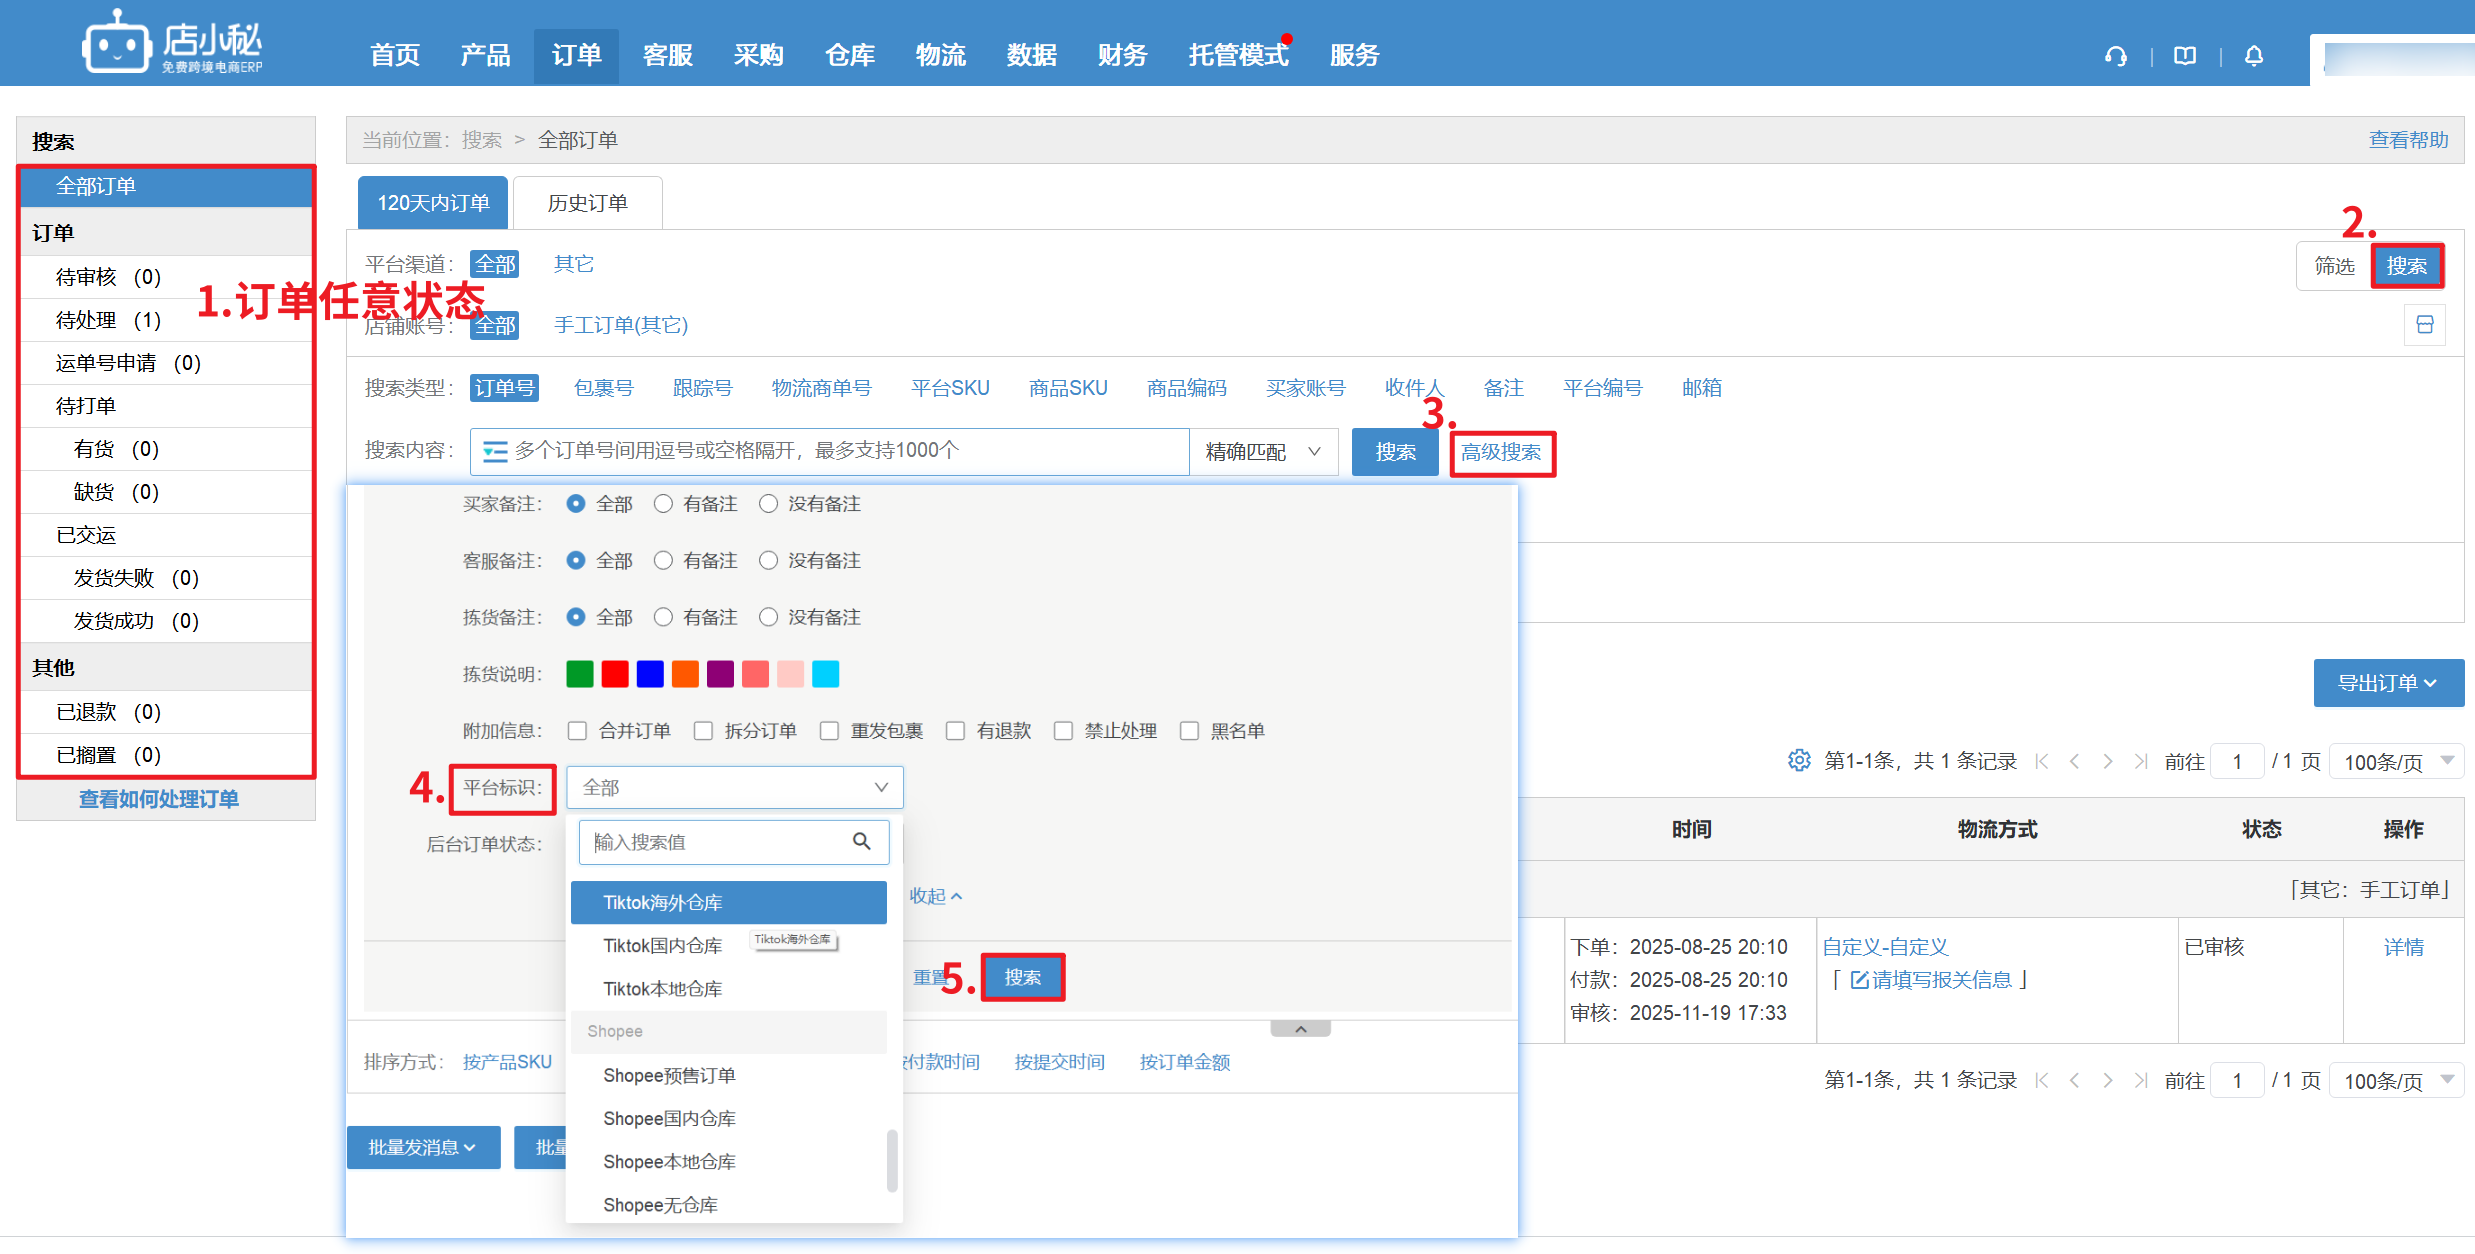
Task: Click the 高级搜索 link
Action: (x=1501, y=453)
